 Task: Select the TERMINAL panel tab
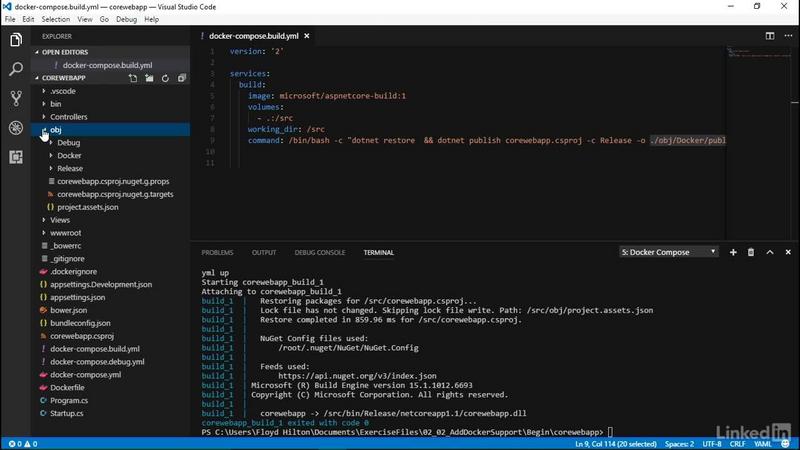click(x=379, y=253)
